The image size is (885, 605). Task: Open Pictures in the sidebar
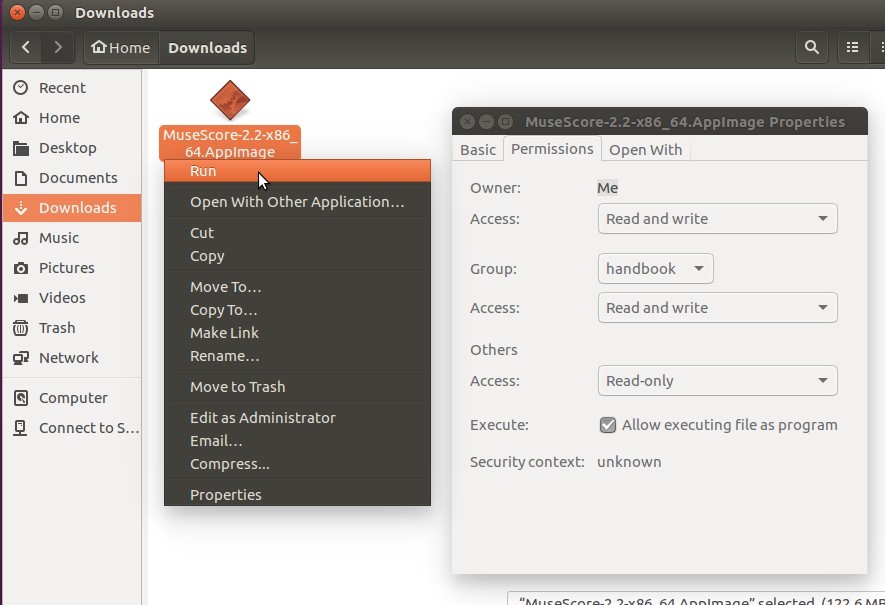(68, 268)
